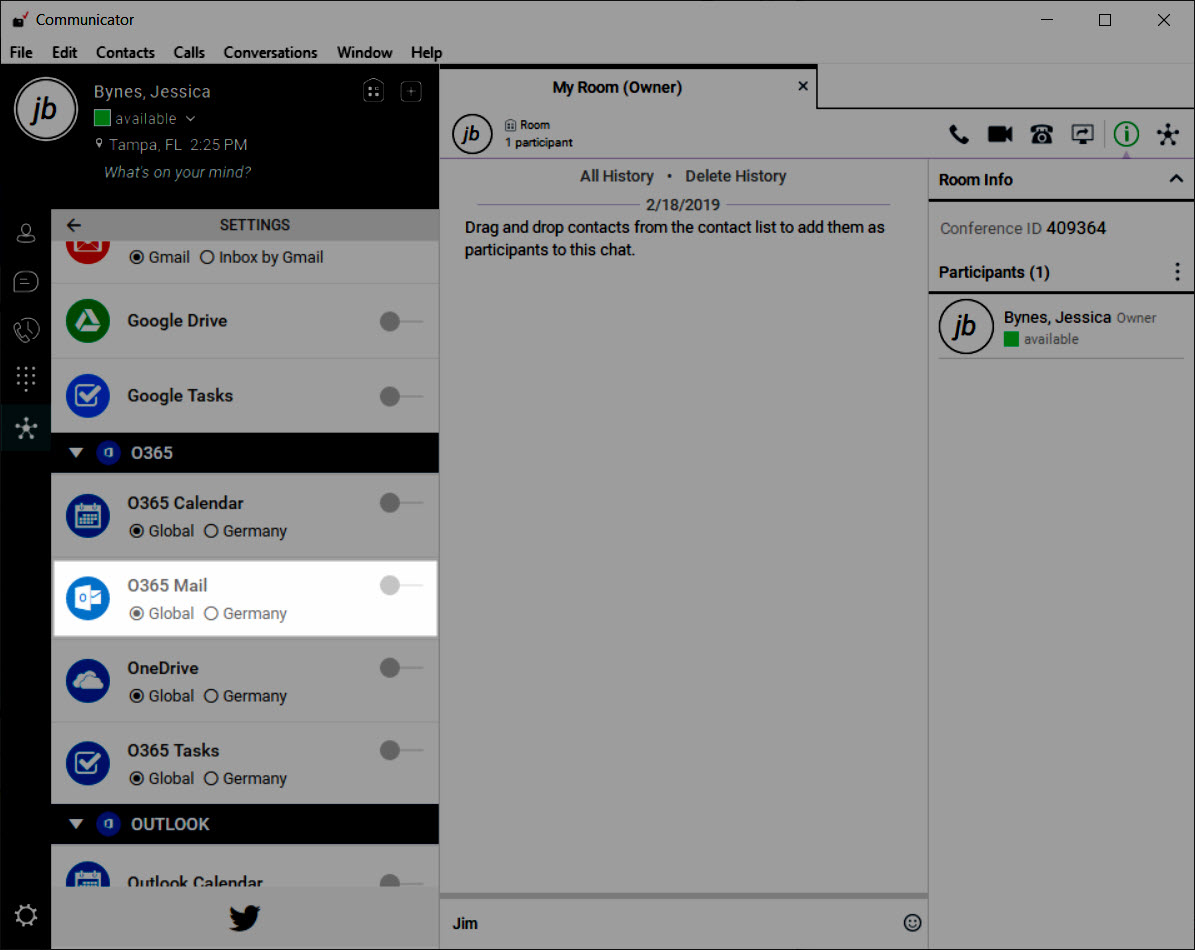This screenshot has height=950, width=1195.
Task: Open the Chat history icon in sidebar
Action: tap(26, 282)
